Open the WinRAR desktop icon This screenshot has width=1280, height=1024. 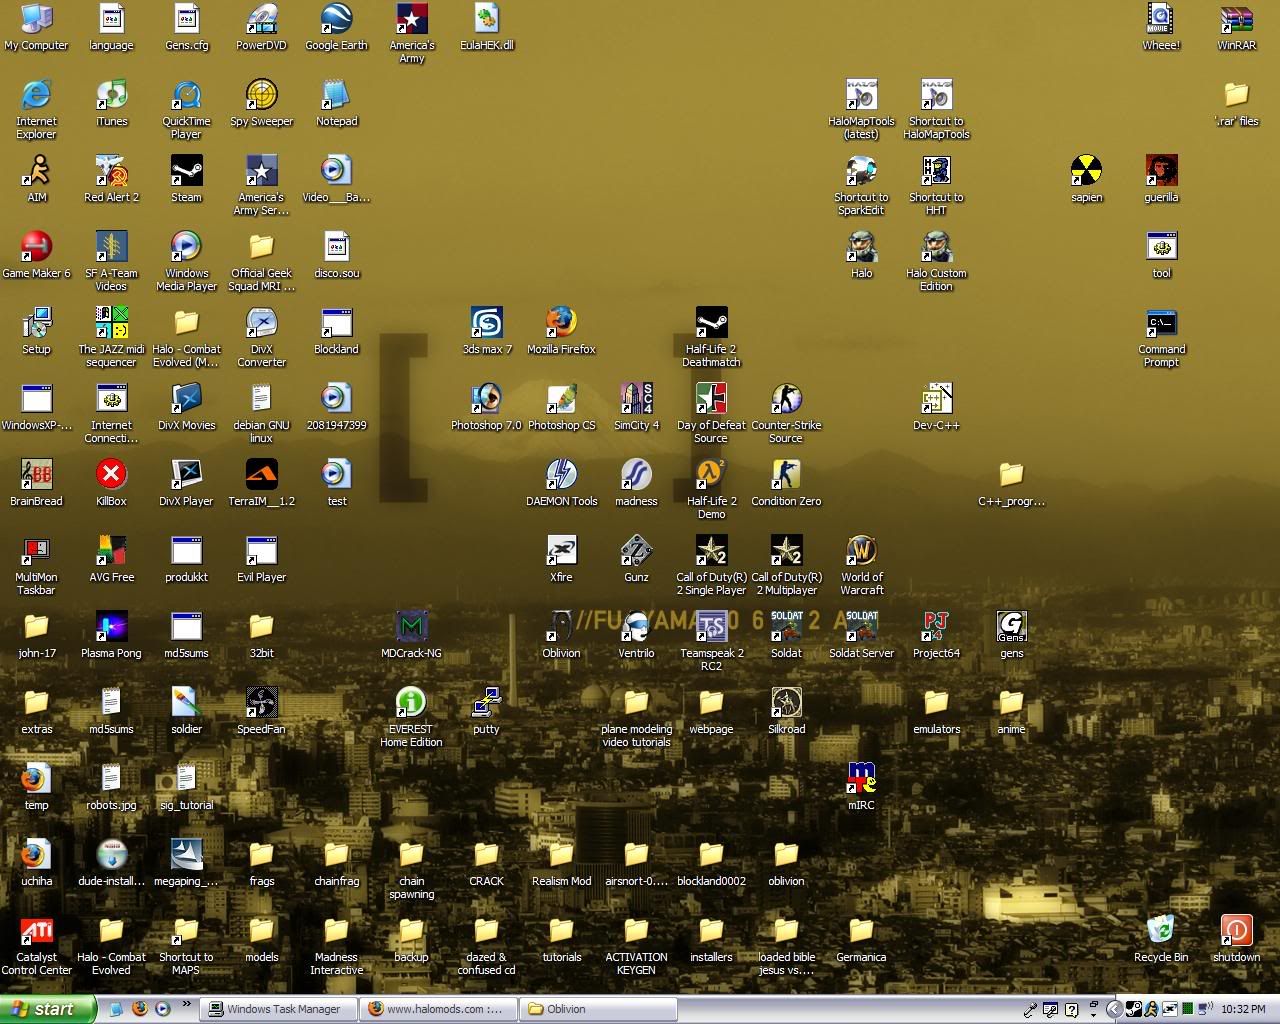(1236, 27)
